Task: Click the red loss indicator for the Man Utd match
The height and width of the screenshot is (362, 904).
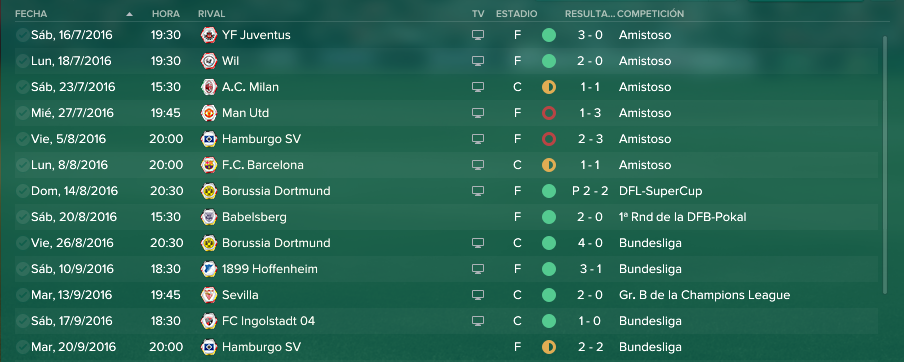Action: 549,113
